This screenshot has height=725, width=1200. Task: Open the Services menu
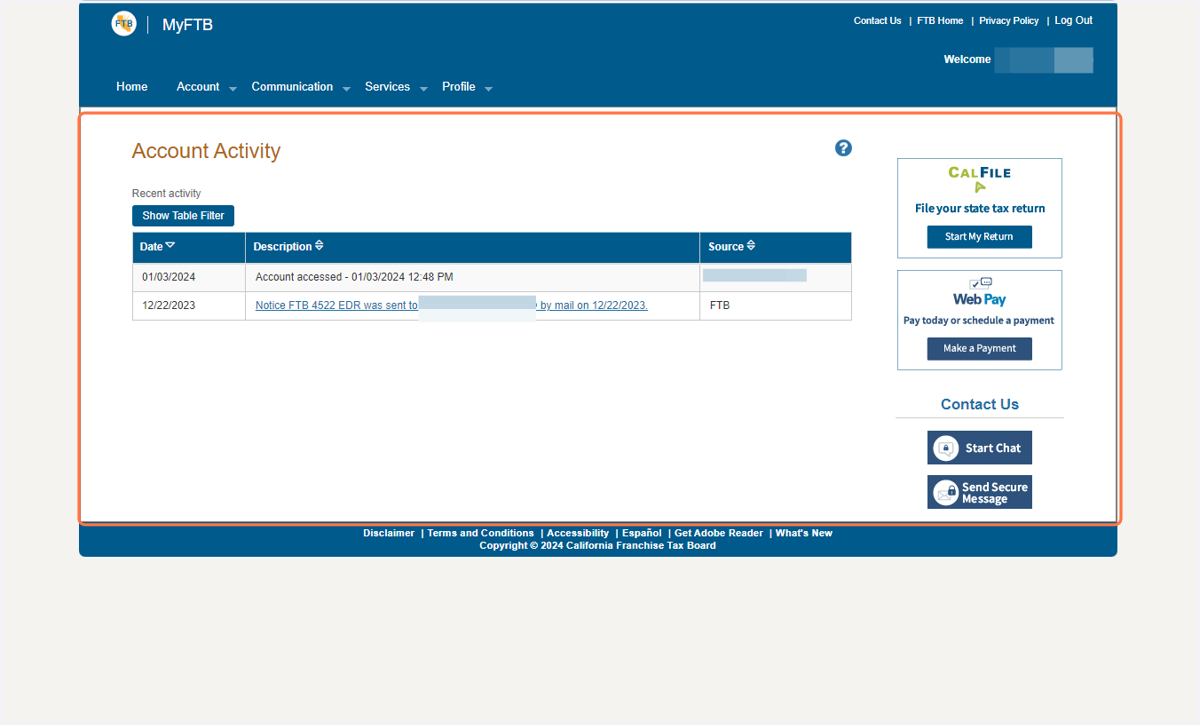coord(387,87)
